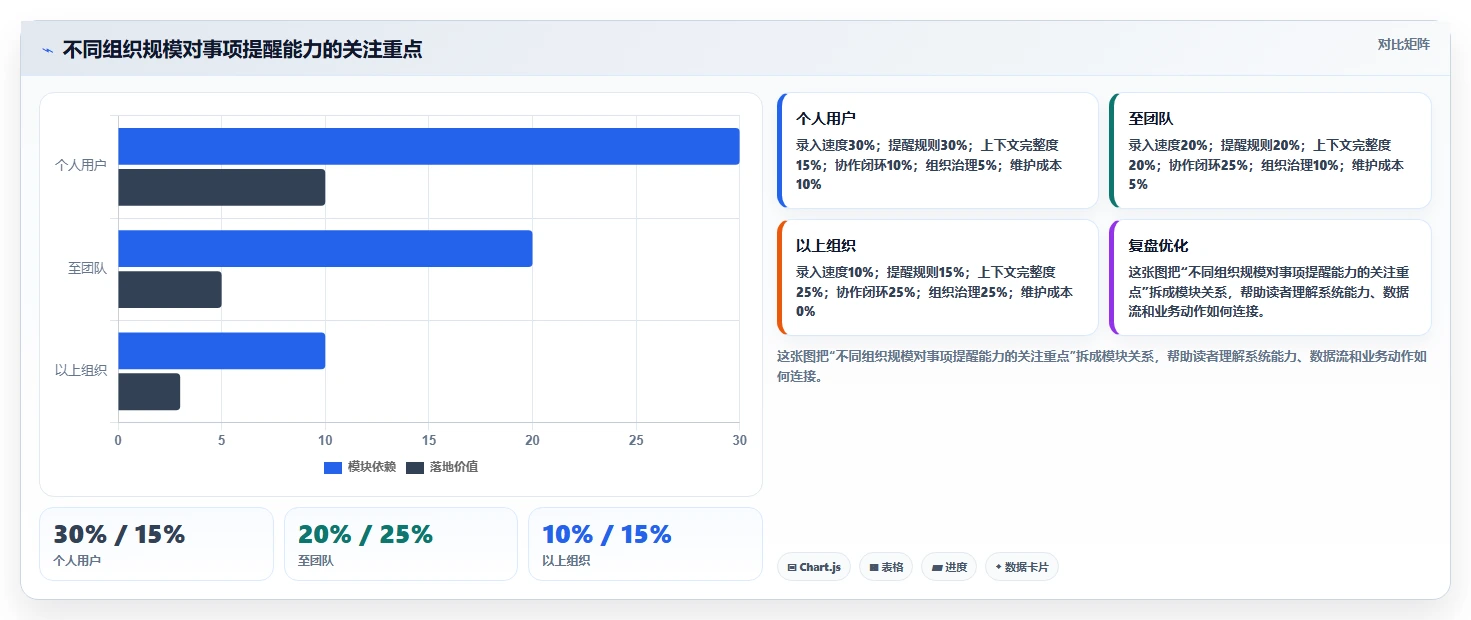Click the dark 落地价值 bar for 个人用户
This screenshot has height=620, width=1471.
tap(222, 187)
